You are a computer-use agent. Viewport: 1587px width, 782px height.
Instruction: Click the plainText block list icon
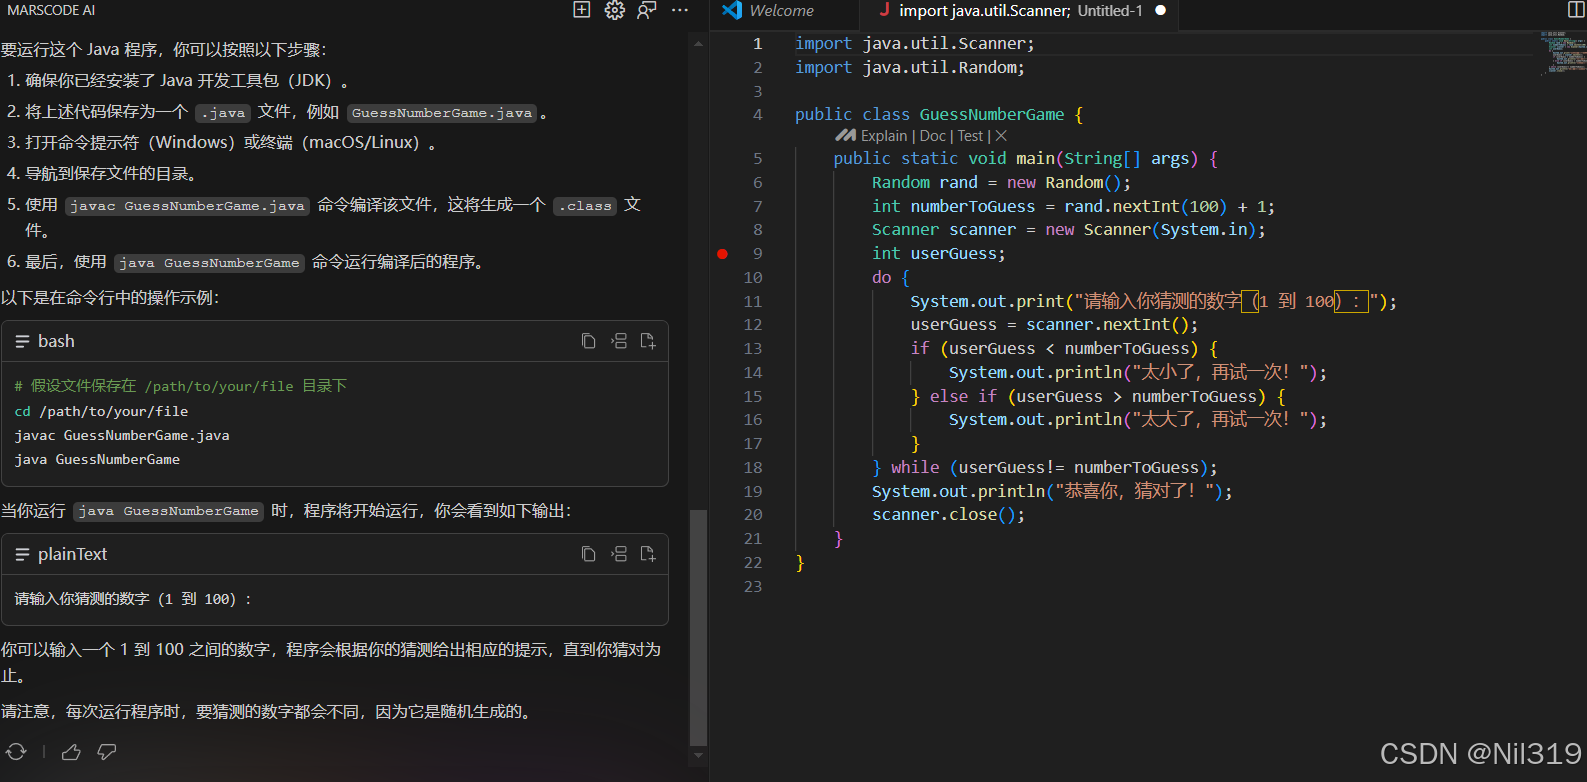[22, 555]
